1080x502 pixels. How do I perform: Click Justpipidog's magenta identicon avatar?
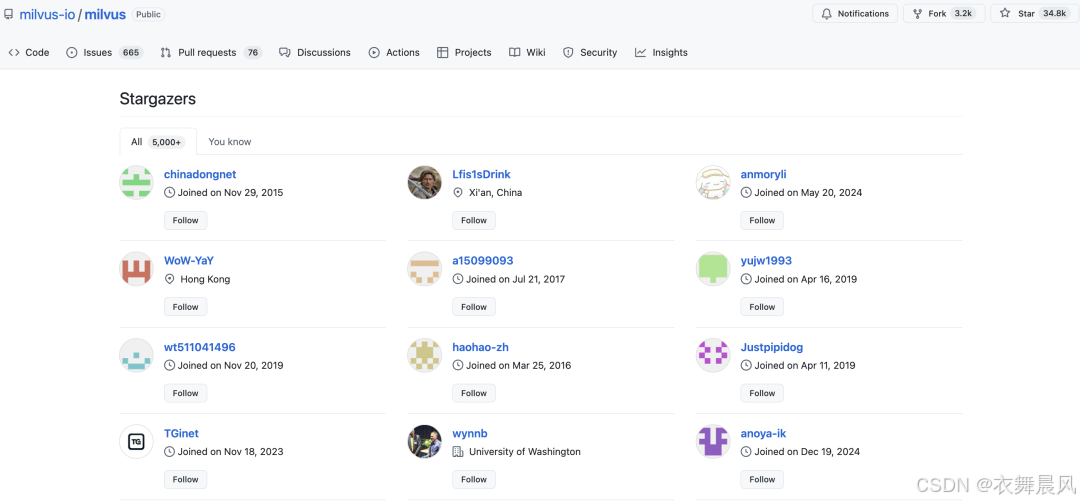click(713, 355)
